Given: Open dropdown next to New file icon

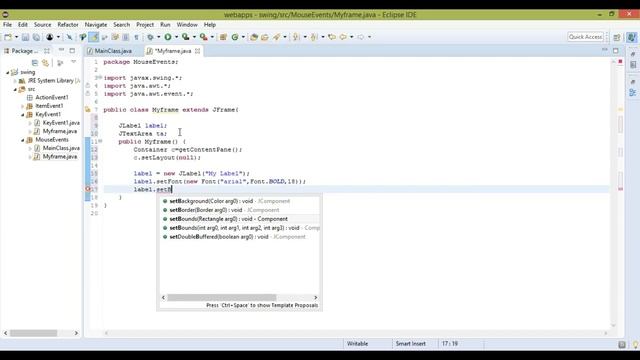Looking at the screenshot, I should 16,37.
